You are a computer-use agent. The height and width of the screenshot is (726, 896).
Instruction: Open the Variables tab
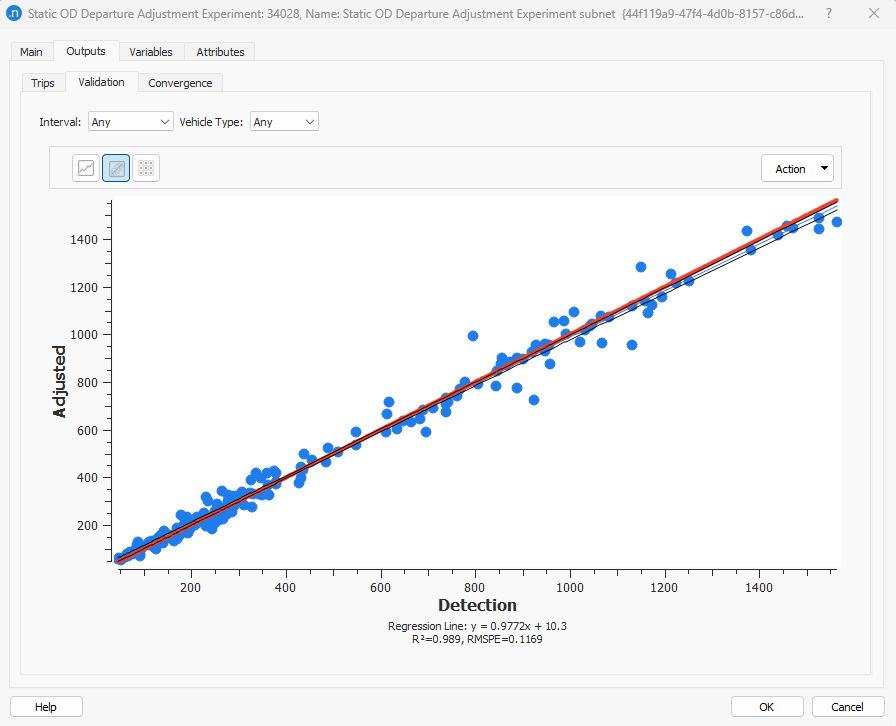[151, 52]
